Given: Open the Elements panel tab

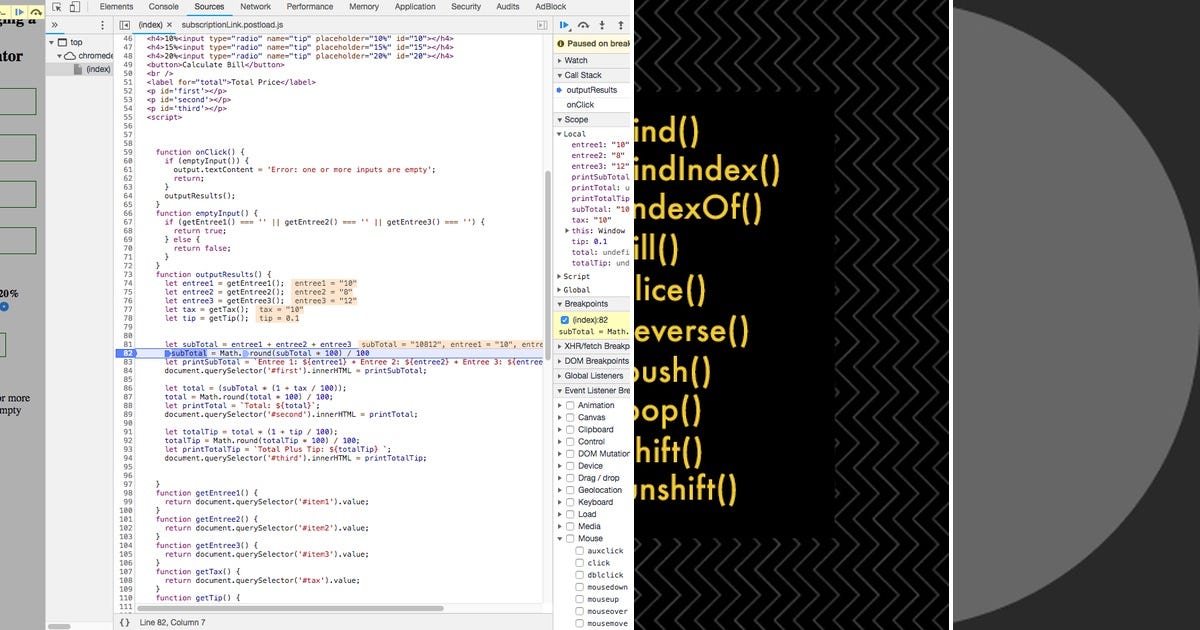Looking at the screenshot, I should point(116,6).
